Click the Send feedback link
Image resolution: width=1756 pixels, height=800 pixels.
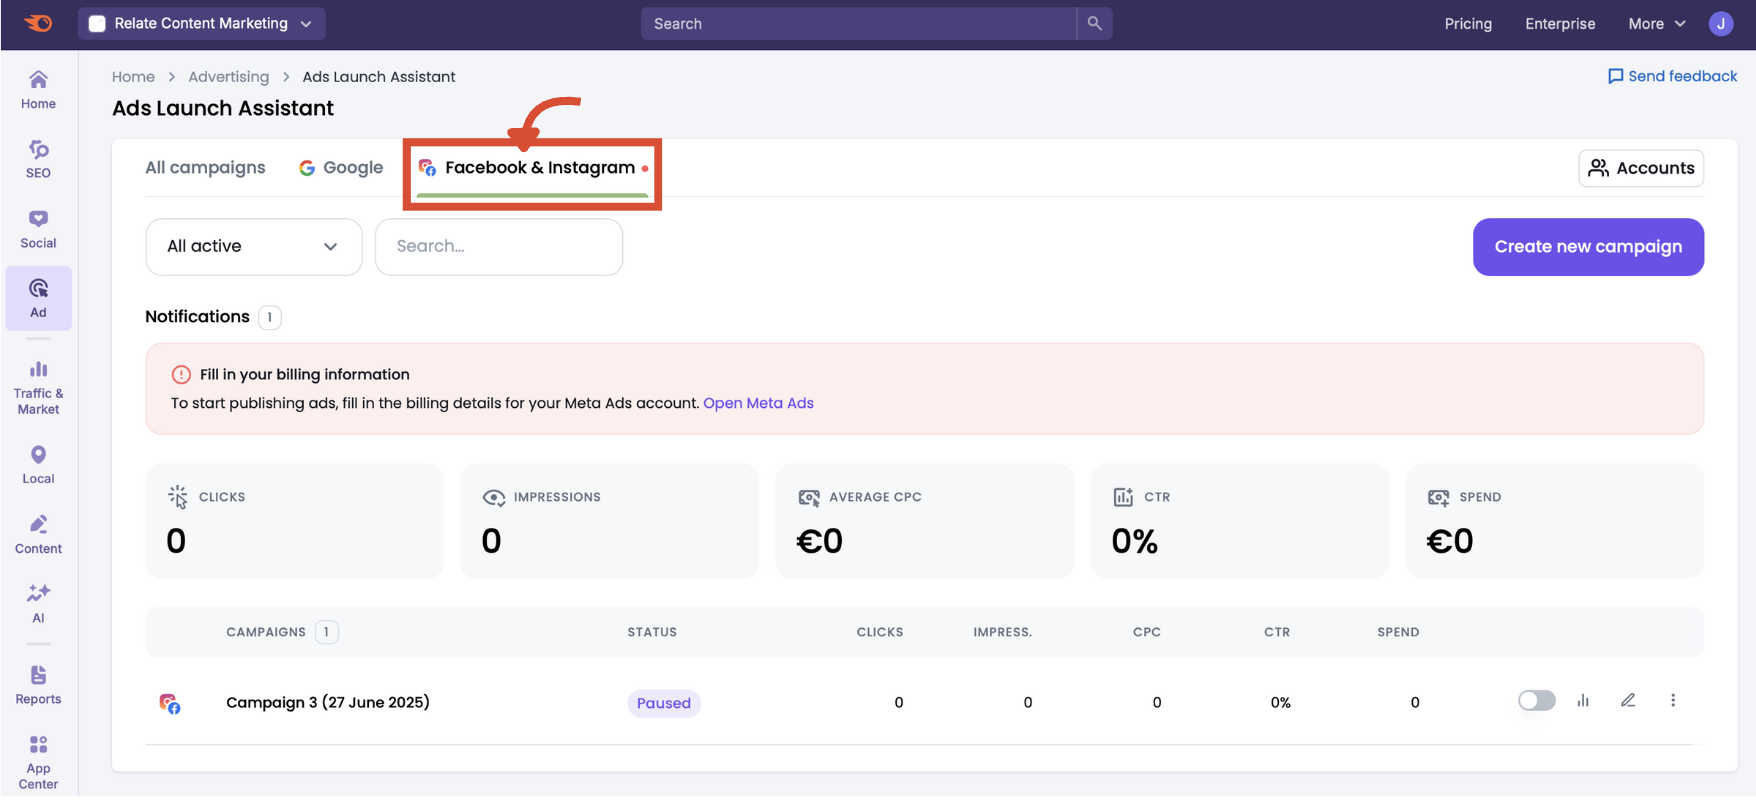pos(1672,76)
